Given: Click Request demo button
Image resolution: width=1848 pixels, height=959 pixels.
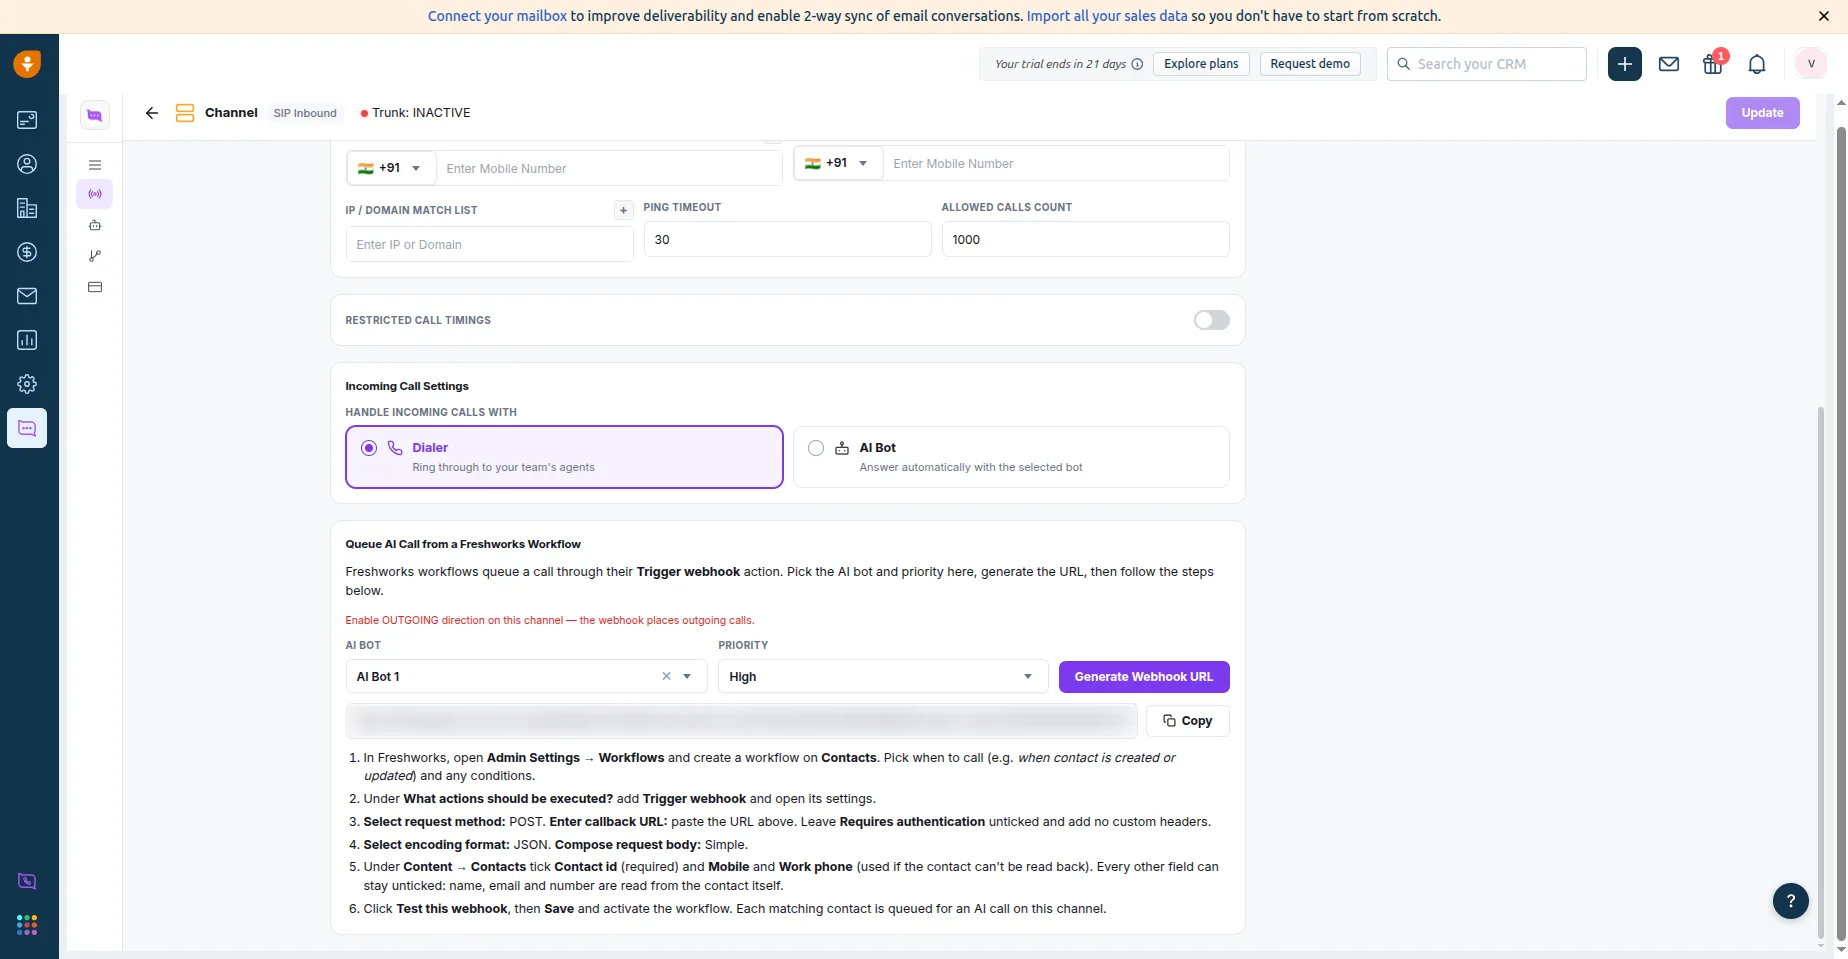Looking at the screenshot, I should [x=1310, y=64].
